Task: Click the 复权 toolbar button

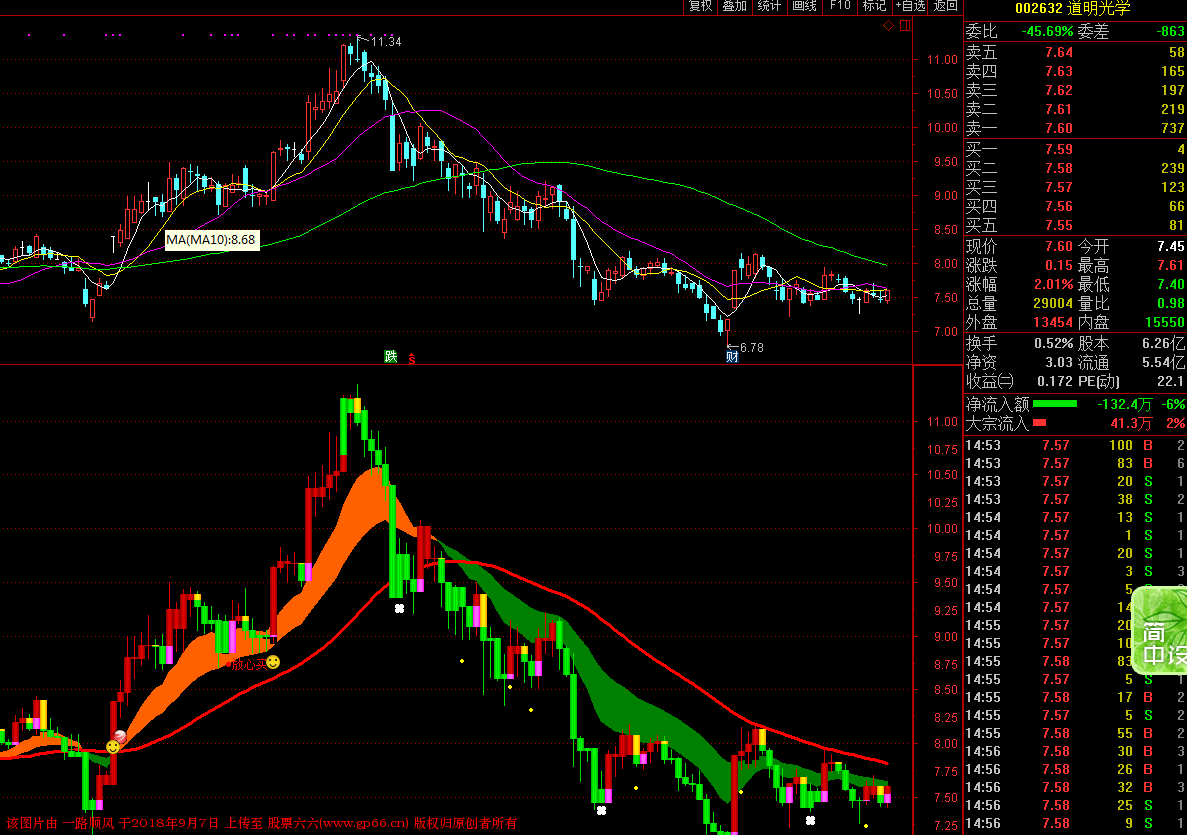Action: tap(700, 6)
